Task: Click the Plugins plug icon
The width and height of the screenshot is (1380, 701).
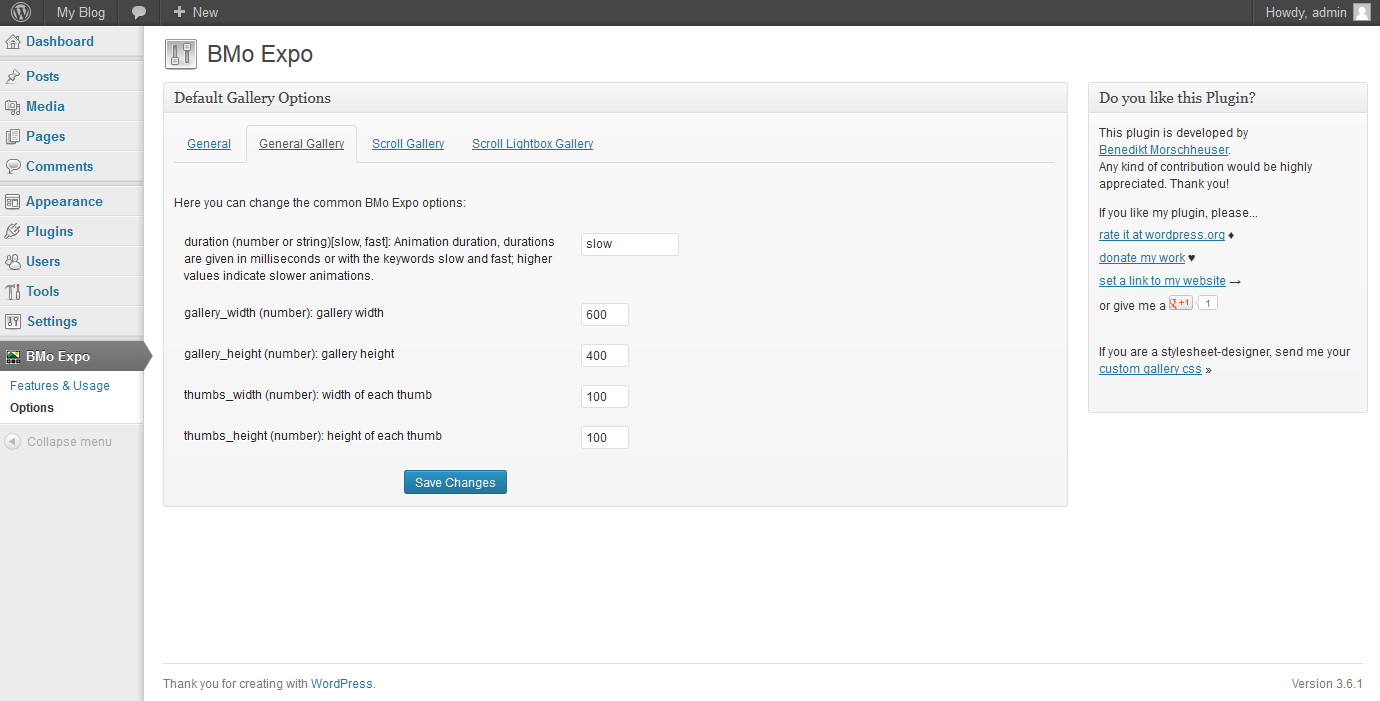Action: (13, 231)
